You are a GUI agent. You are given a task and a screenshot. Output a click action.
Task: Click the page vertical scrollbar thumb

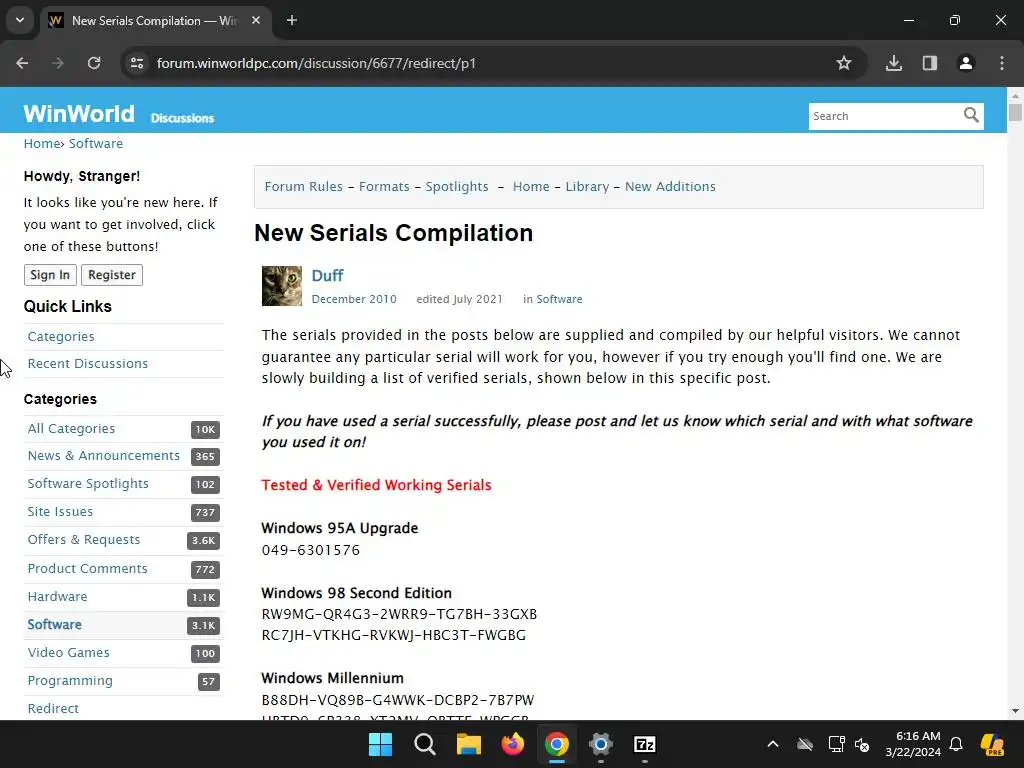[1015, 112]
